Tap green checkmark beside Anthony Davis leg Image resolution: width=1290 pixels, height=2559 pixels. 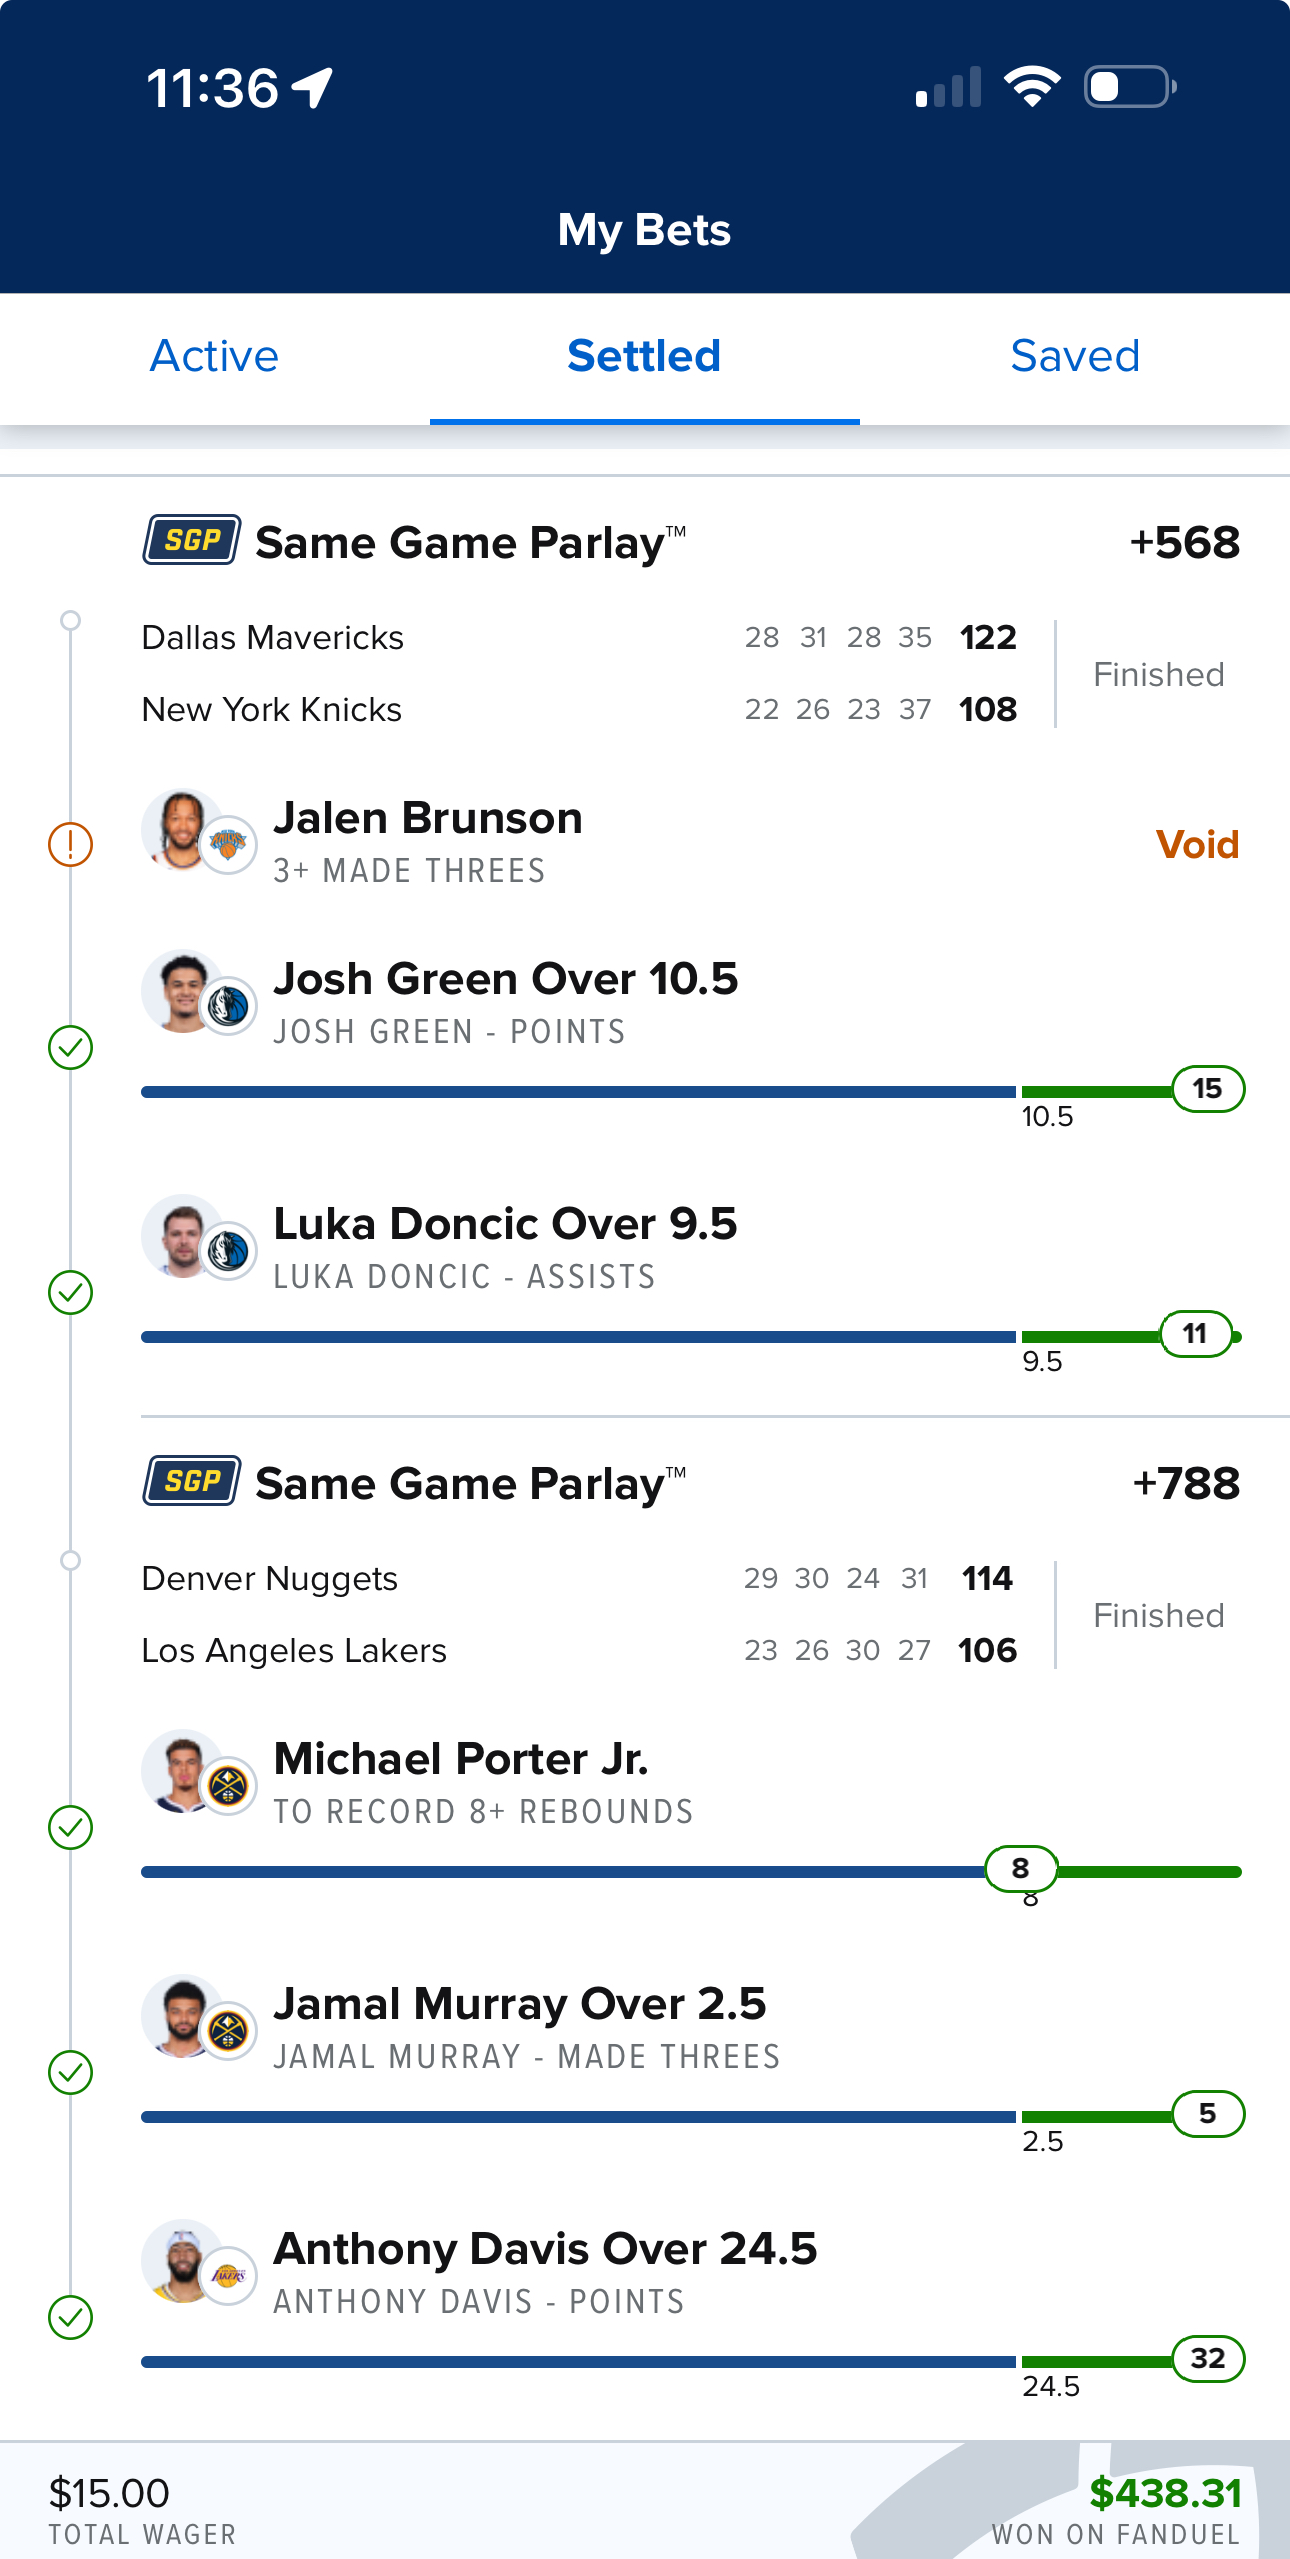click(71, 2318)
